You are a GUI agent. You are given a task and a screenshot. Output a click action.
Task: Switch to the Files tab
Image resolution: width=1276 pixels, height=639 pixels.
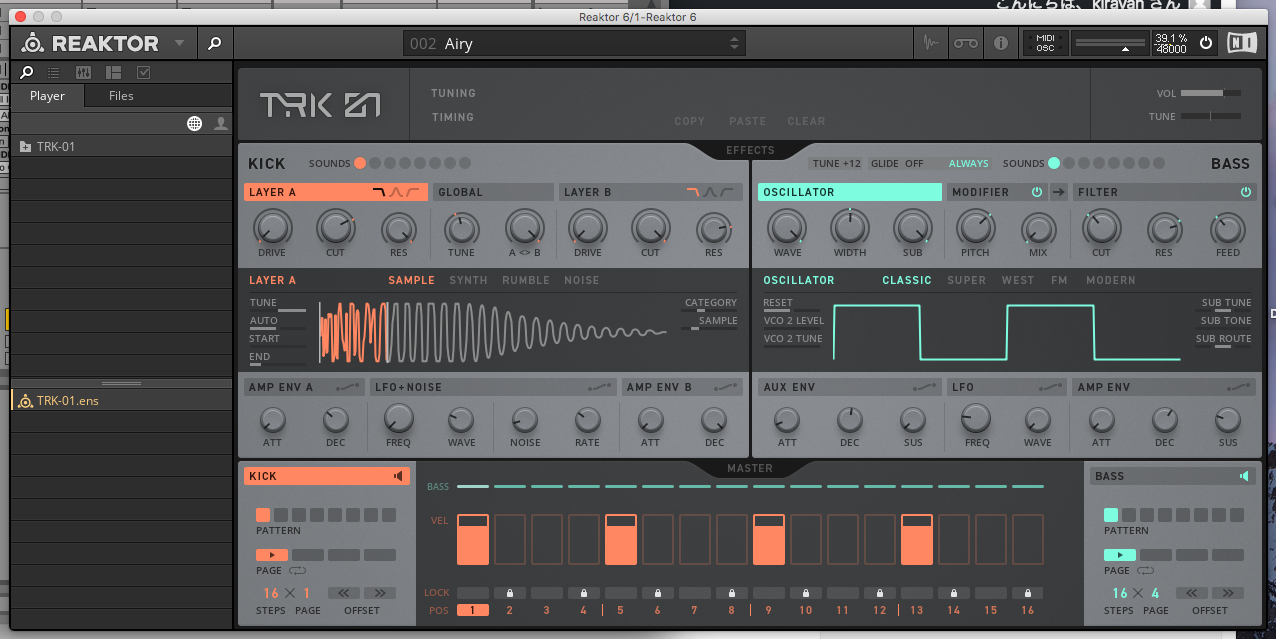[121, 96]
